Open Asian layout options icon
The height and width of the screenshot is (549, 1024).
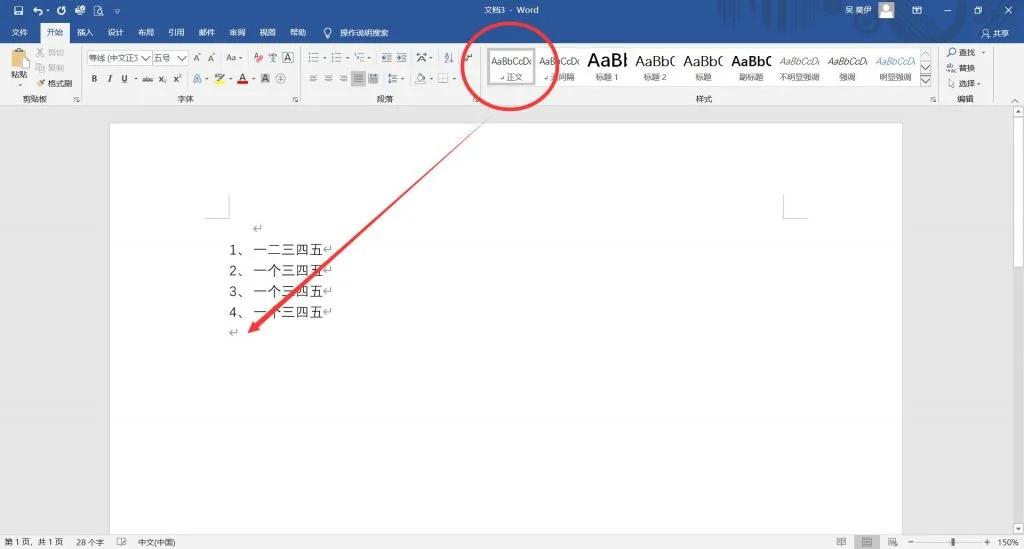pos(423,58)
